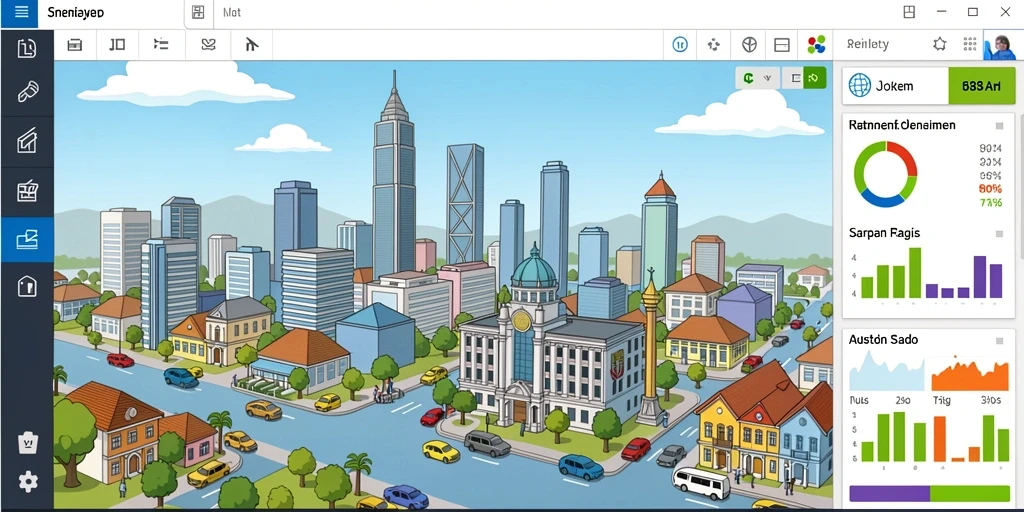Click the orange area chart thumbnail
The height and width of the screenshot is (512, 1024).
click(970, 374)
